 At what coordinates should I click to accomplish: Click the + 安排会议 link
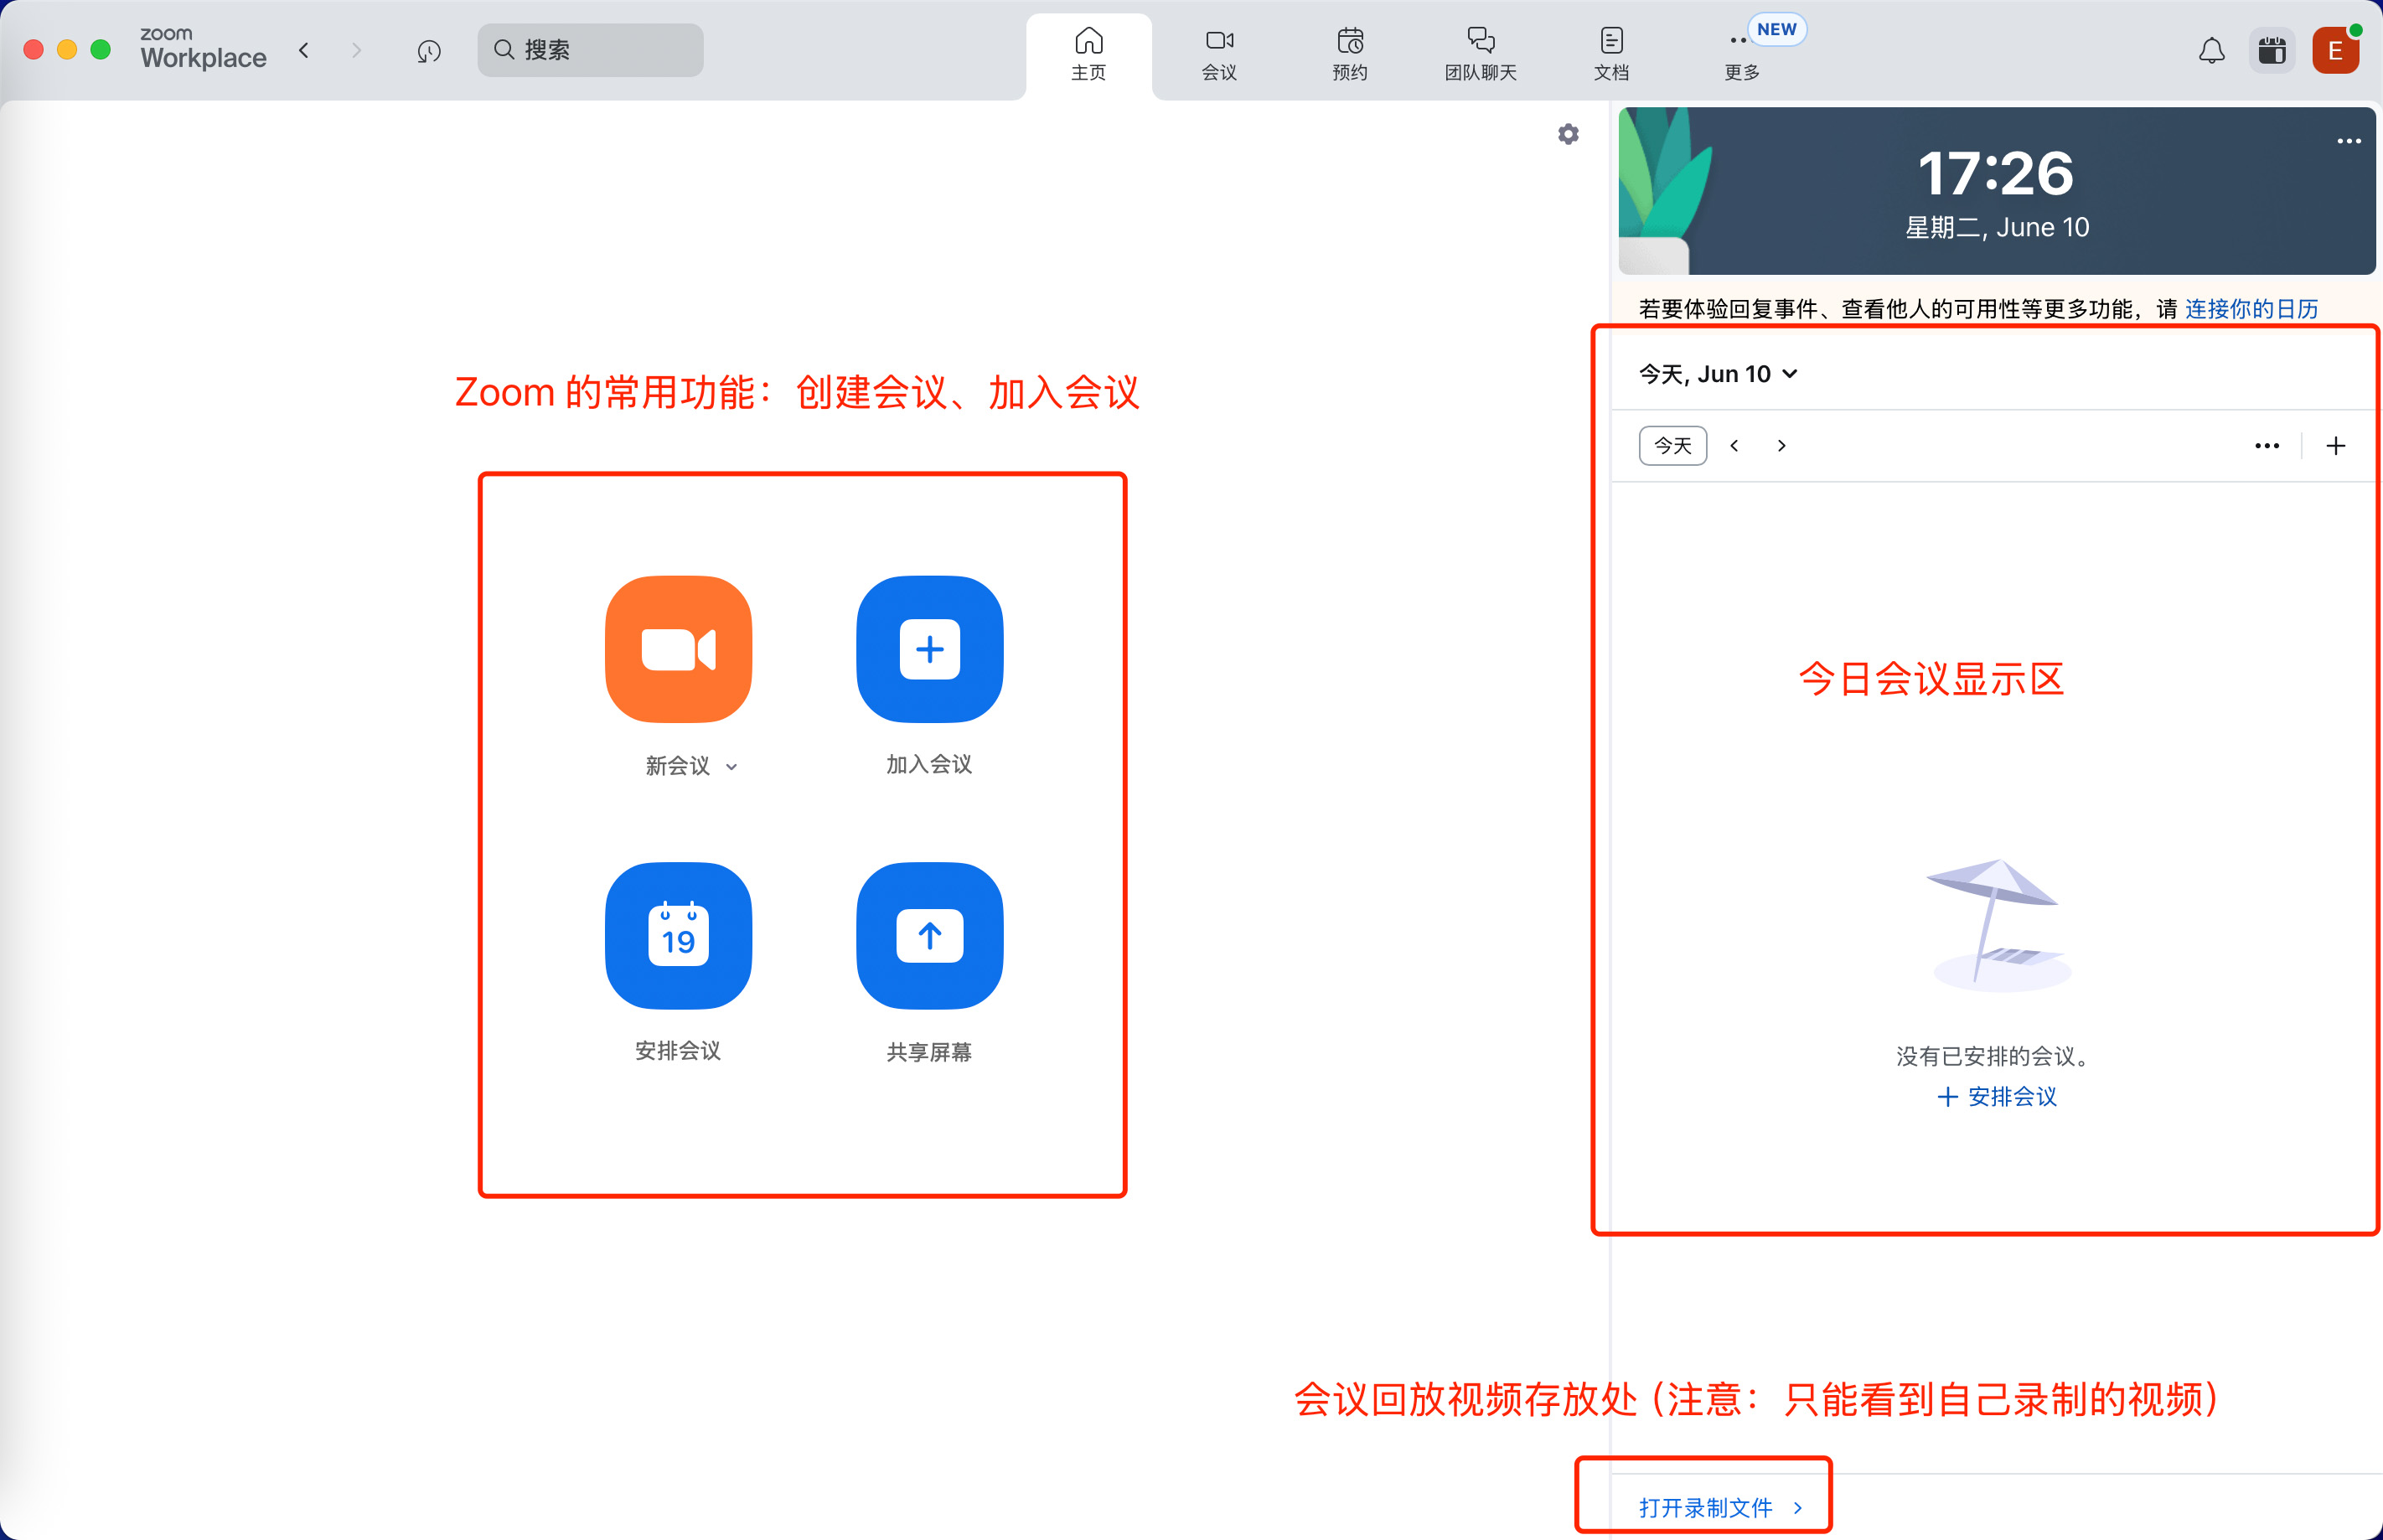(1997, 1097)
